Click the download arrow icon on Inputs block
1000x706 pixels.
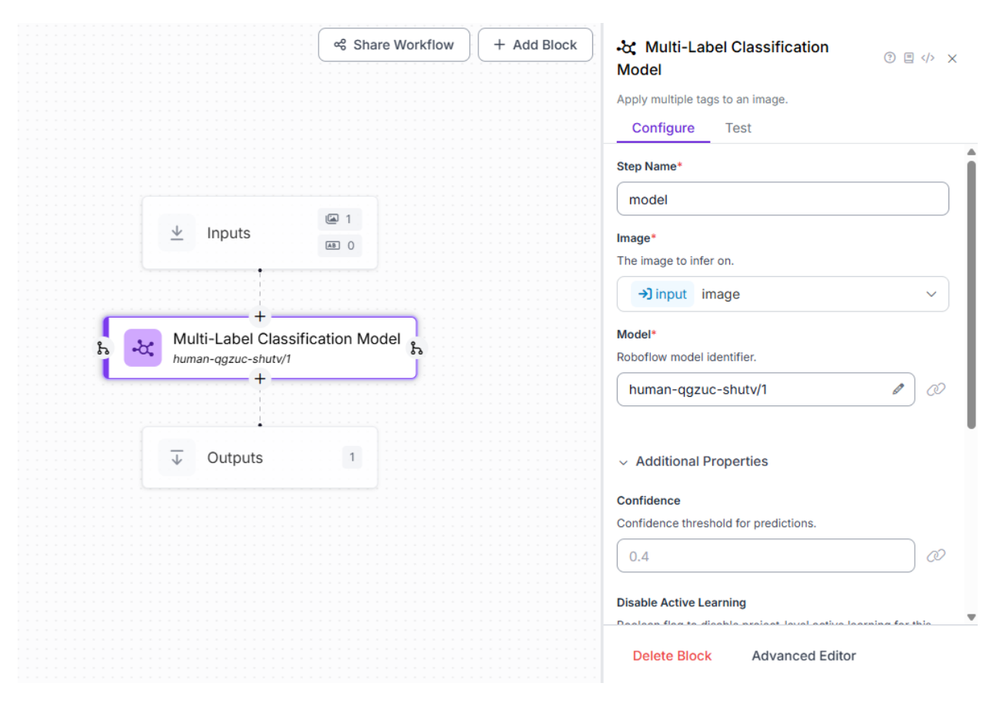tap(176, 232)
